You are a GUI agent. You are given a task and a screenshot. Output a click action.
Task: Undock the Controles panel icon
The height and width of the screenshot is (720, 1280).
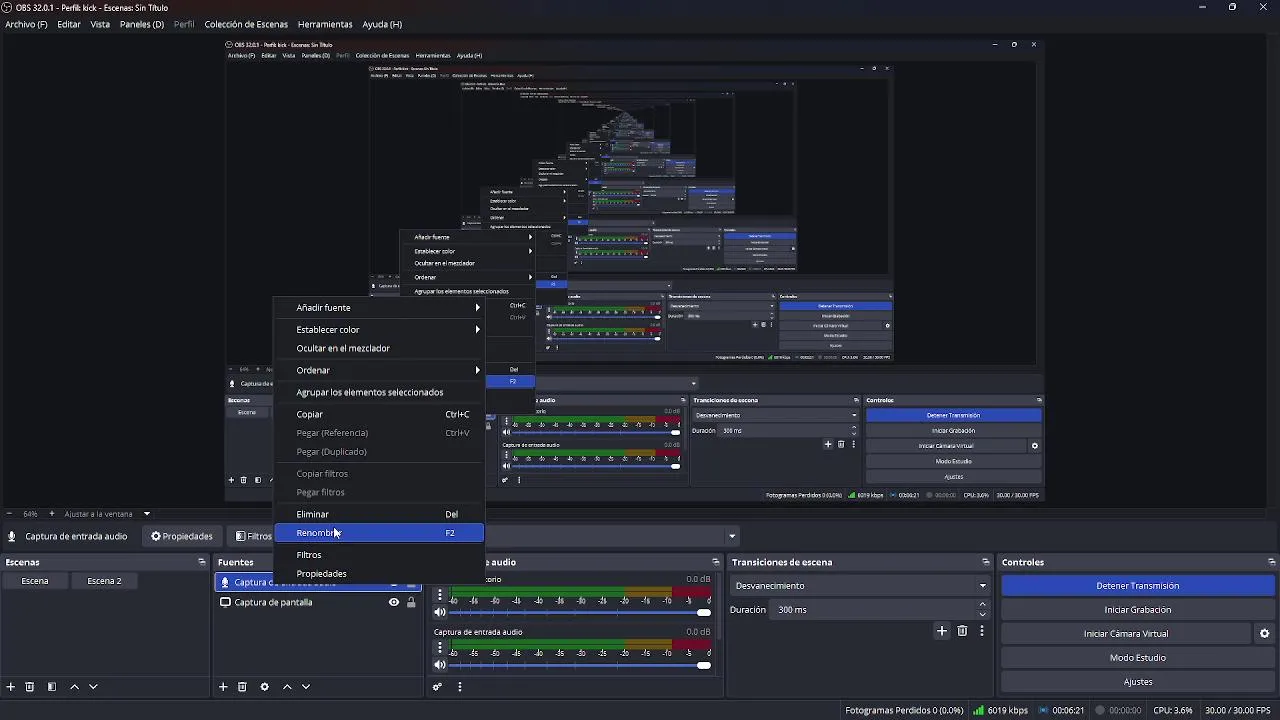pyautogui.click(x=1271, y=562)
